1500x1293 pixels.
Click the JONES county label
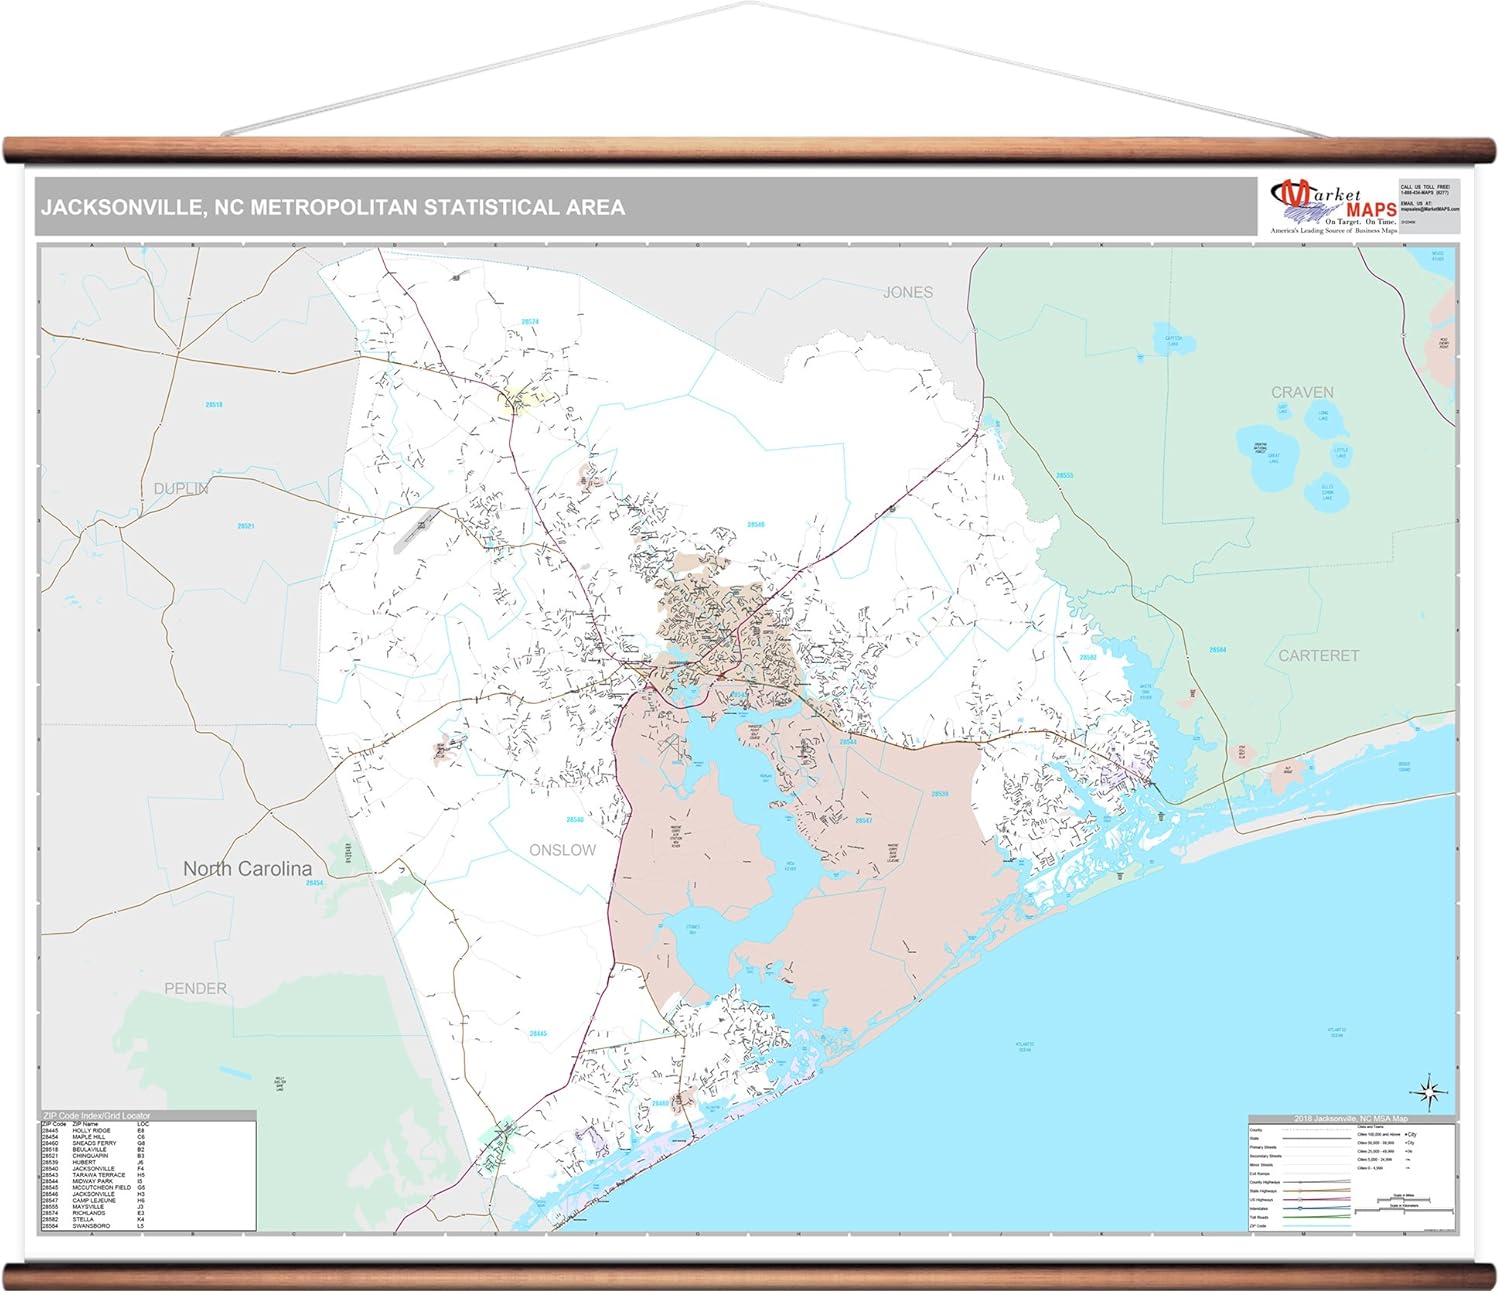[907, 292]
